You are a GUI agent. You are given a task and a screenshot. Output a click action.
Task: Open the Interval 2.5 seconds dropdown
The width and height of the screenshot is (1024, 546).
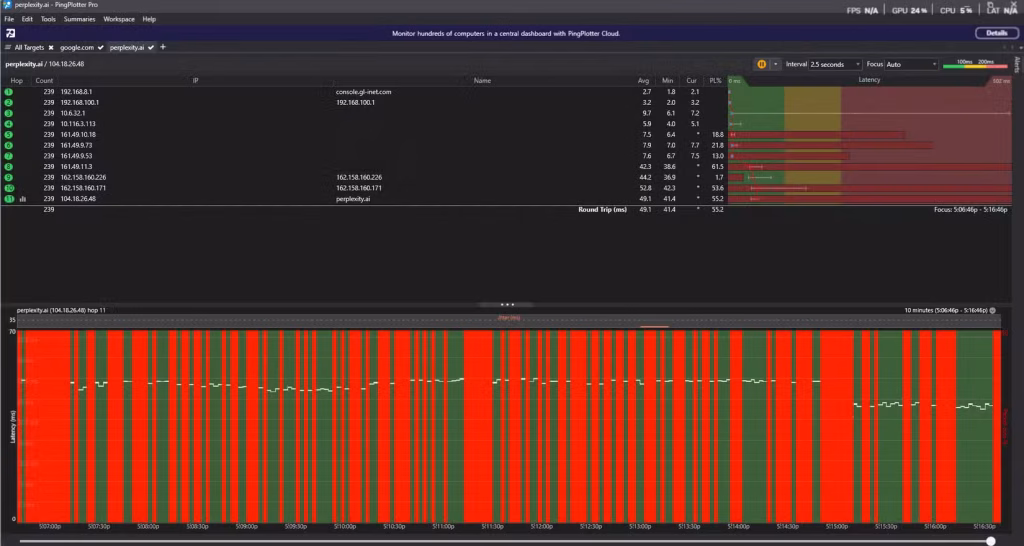834,64
